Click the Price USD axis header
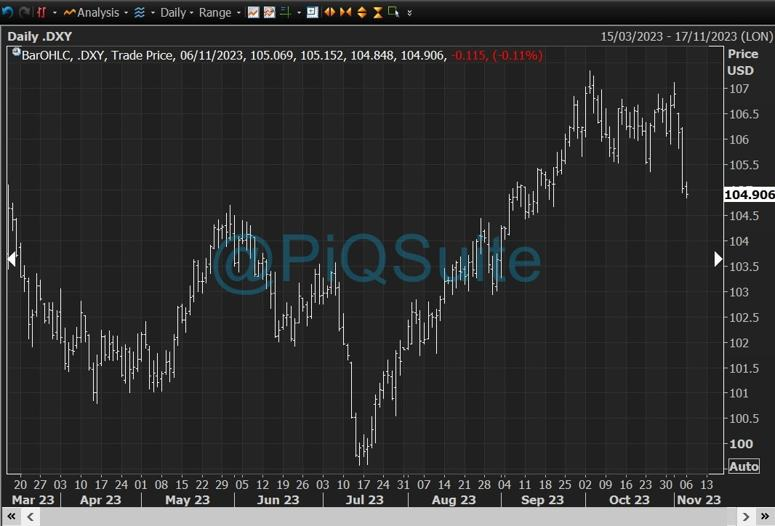This screenshot has width=775, height=526. (x=742, y=62)
